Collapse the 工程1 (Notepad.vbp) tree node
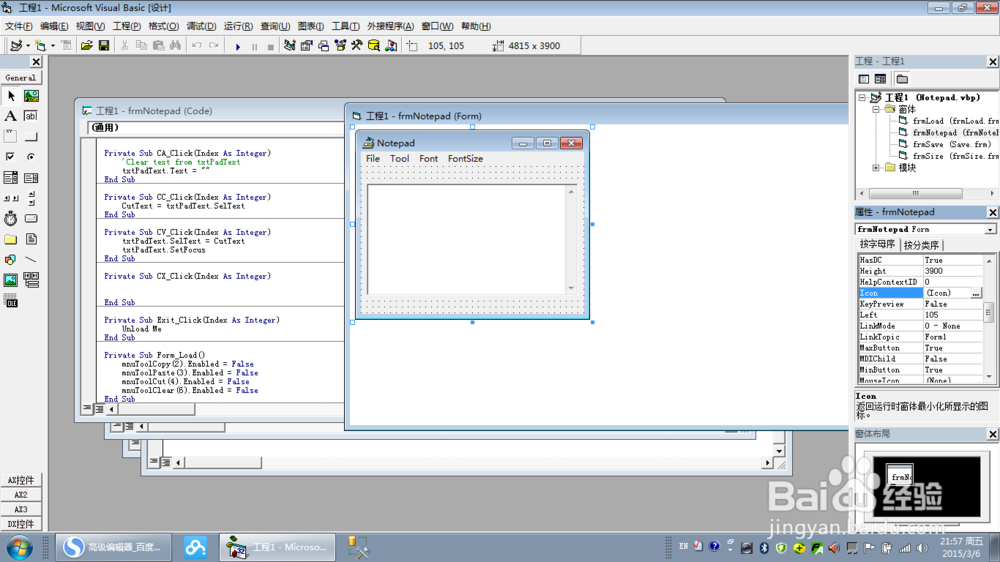Screen dimensions: 1000x562 click(862, 98)
